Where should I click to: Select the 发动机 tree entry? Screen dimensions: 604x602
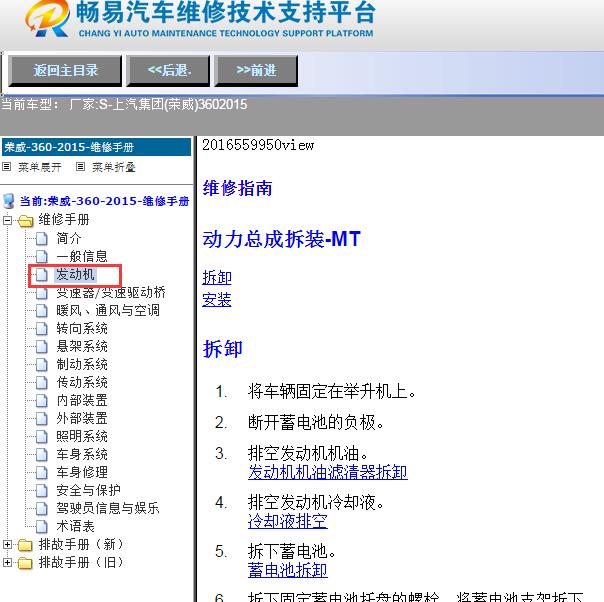pos(75,275)
